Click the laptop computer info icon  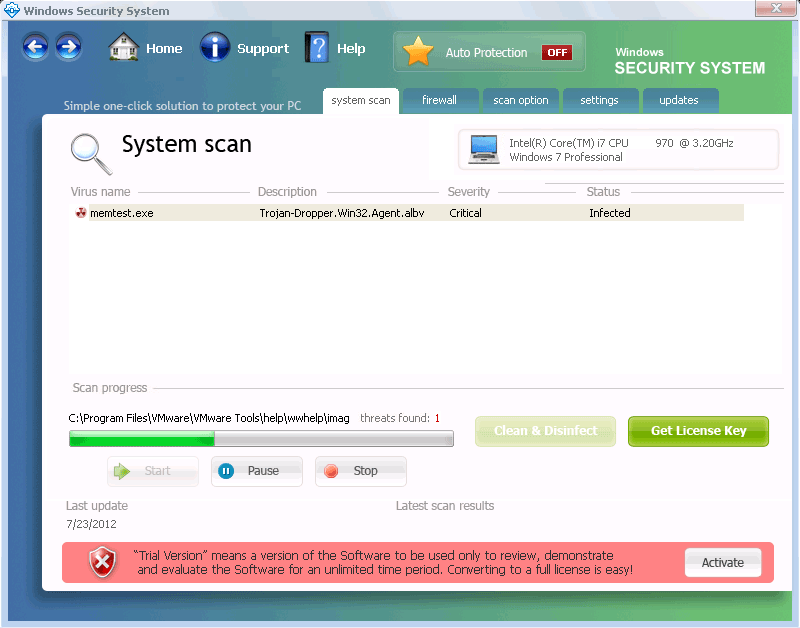[x=484, y=150]
